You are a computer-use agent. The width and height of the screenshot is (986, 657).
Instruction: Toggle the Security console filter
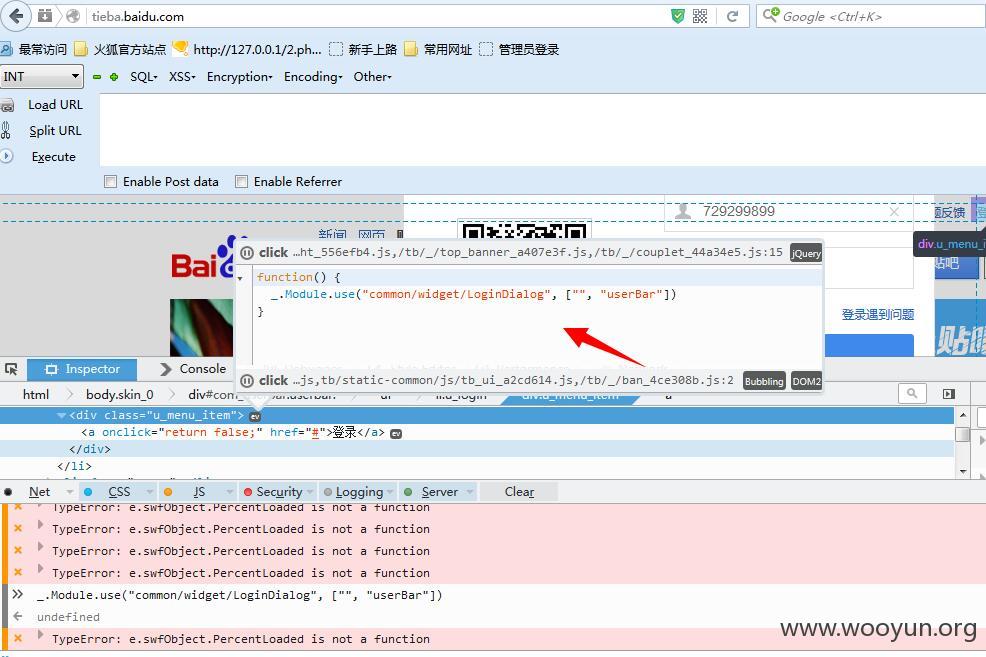point(279,492)
